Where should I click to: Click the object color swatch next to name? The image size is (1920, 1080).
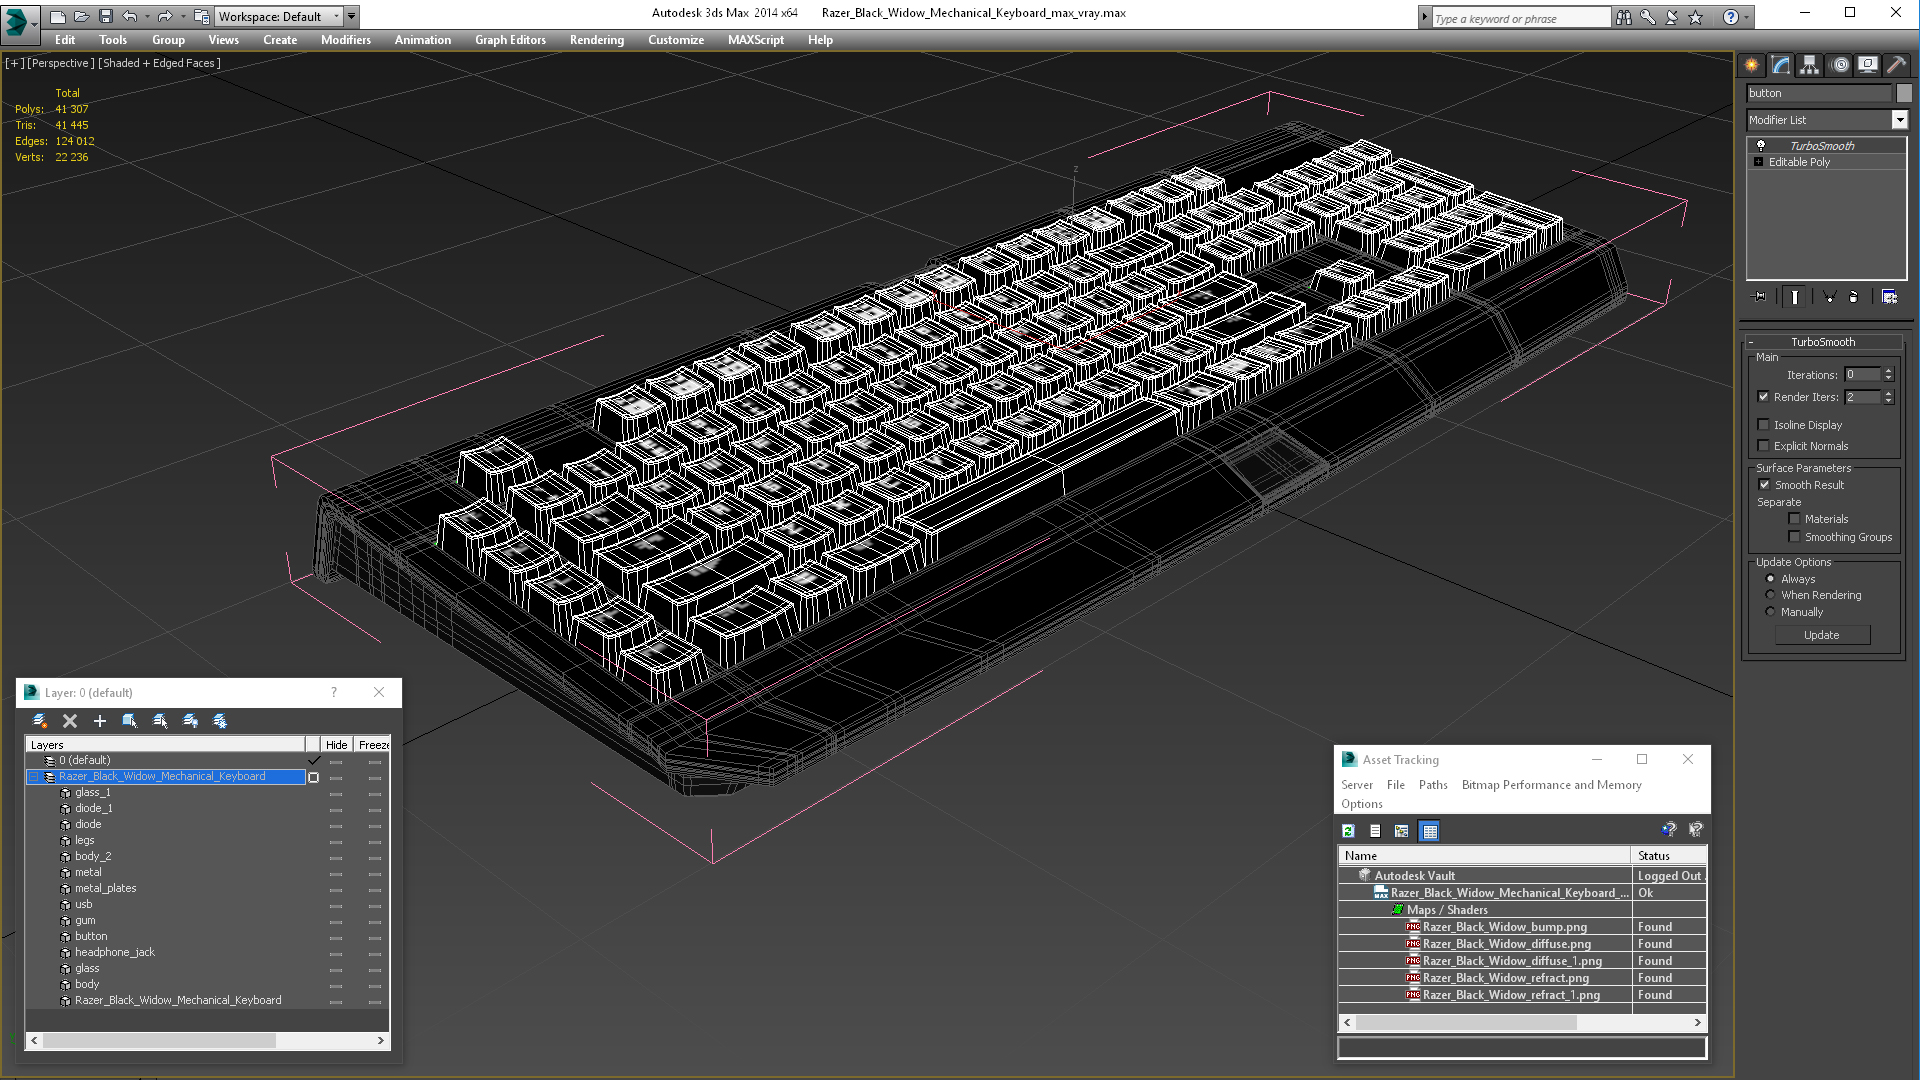click(1904, 93)
